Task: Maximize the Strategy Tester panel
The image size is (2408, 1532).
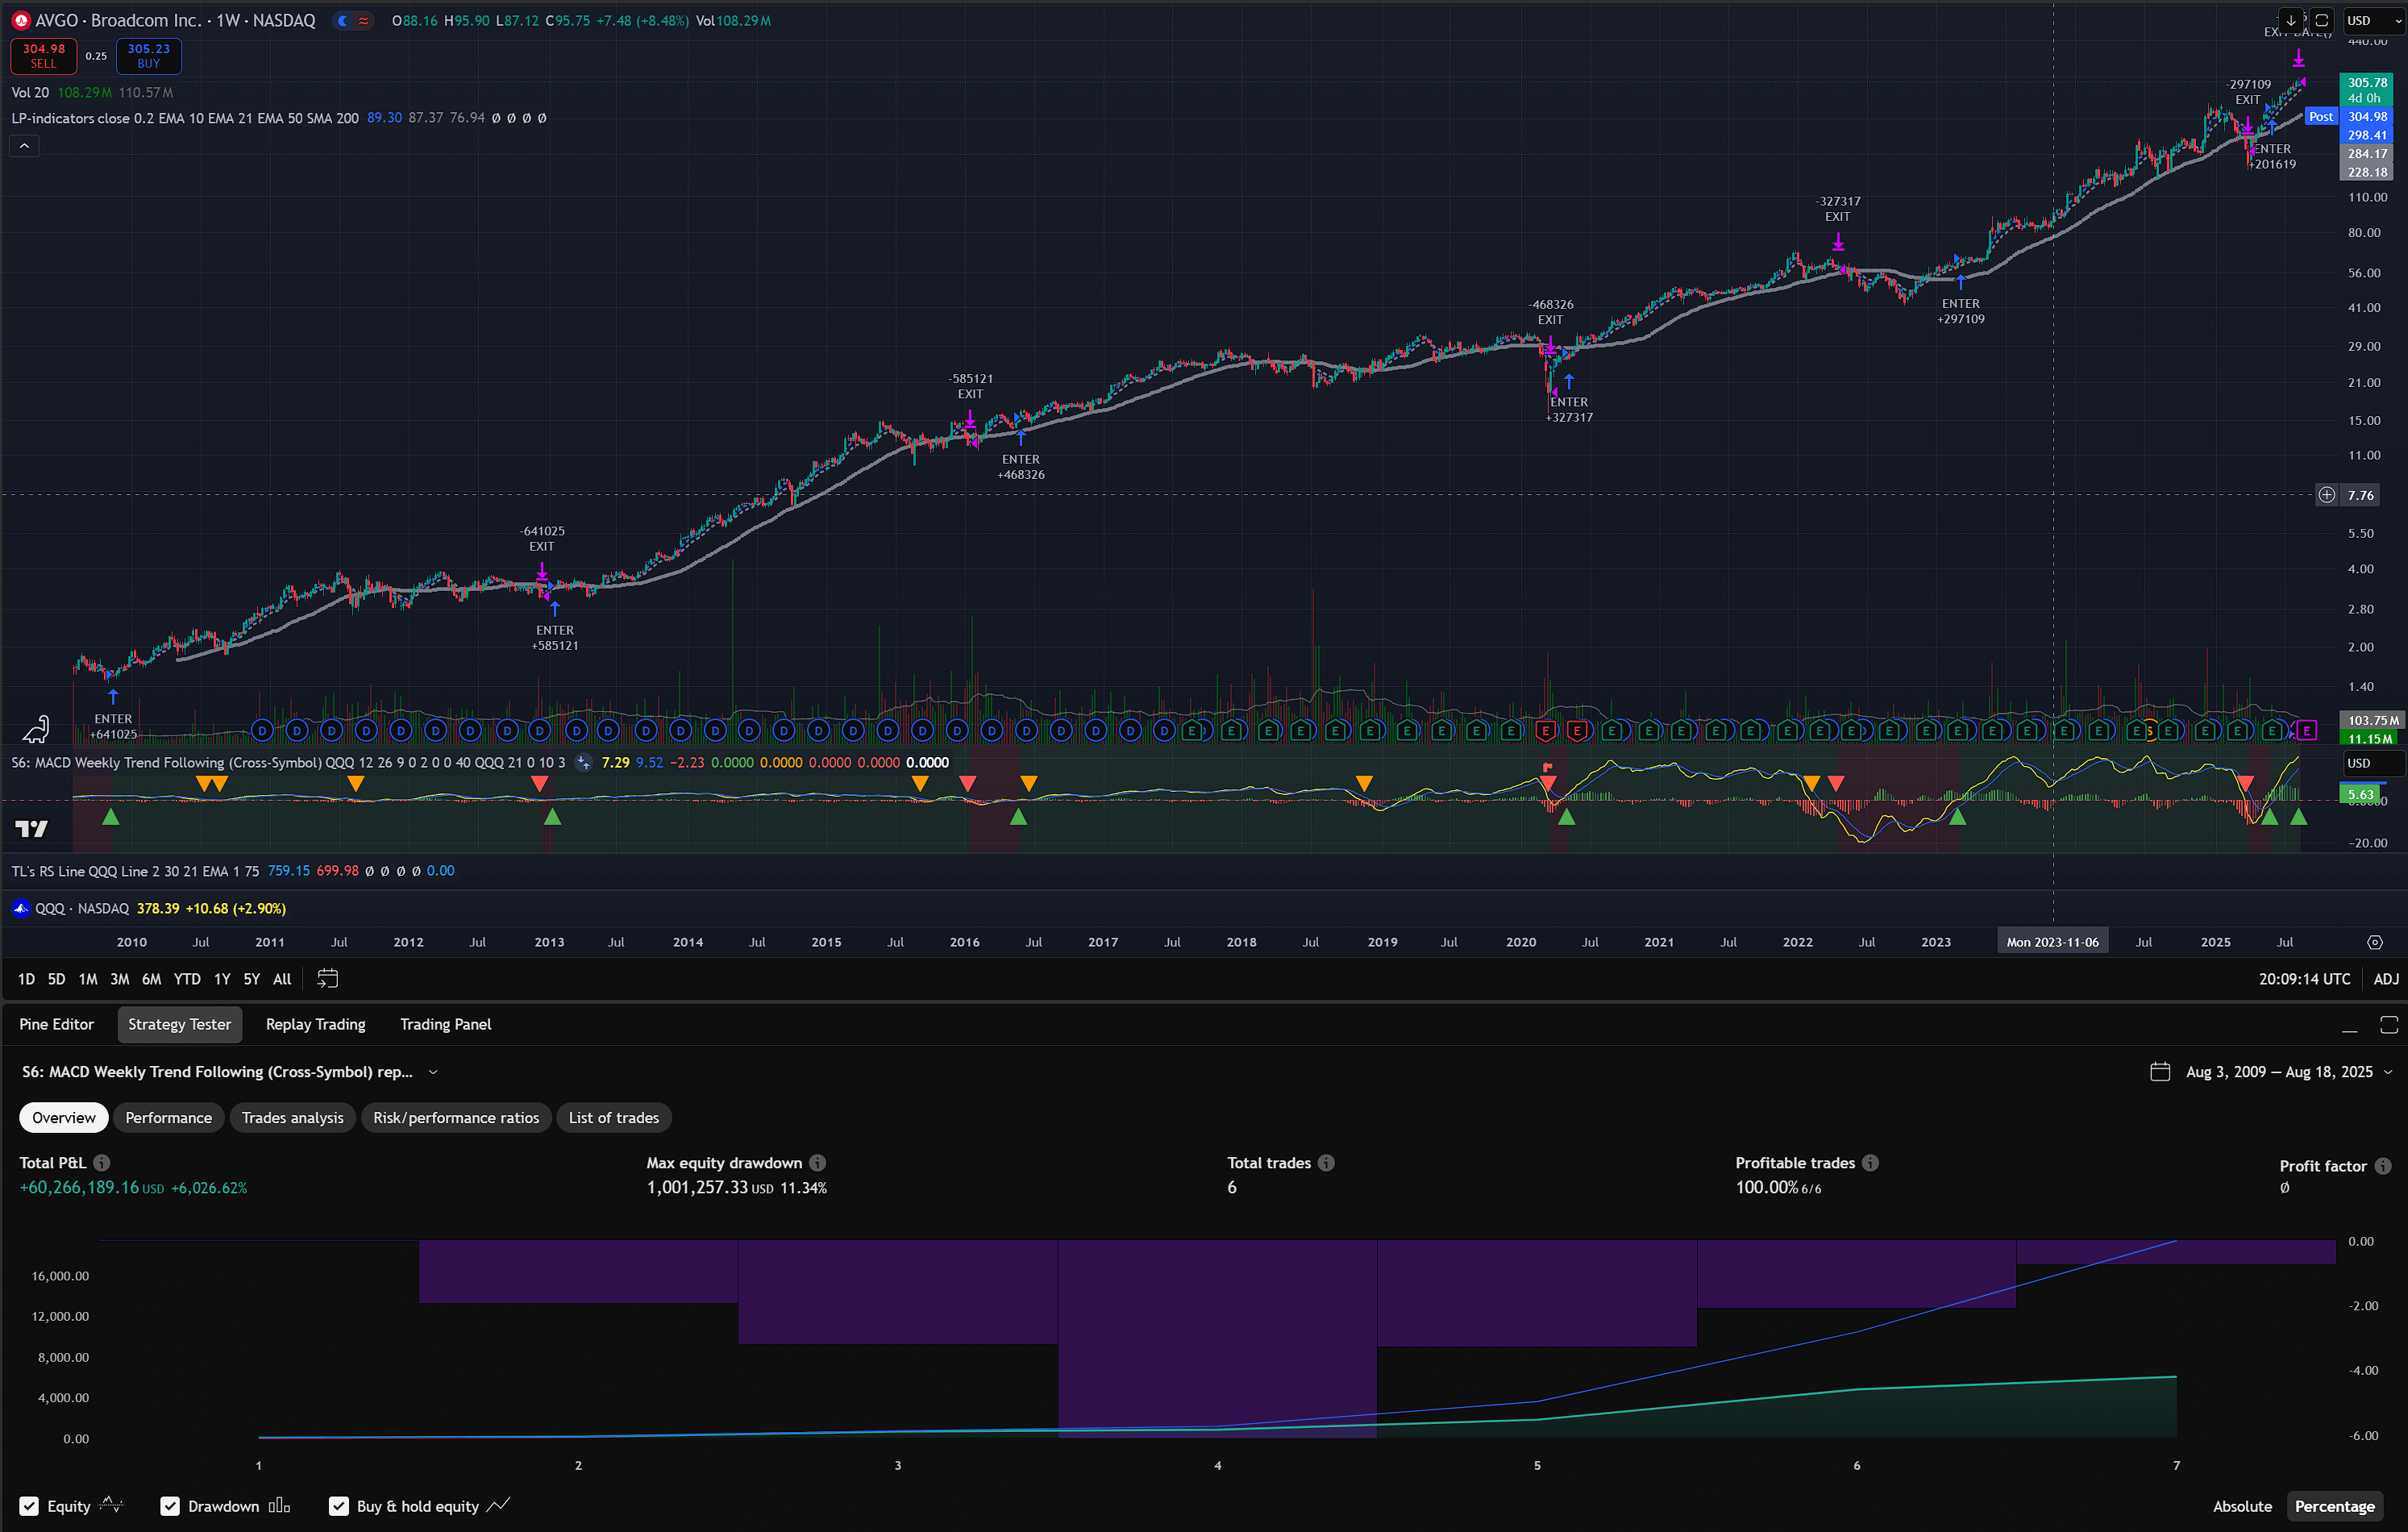Action: (2389, 1024)
